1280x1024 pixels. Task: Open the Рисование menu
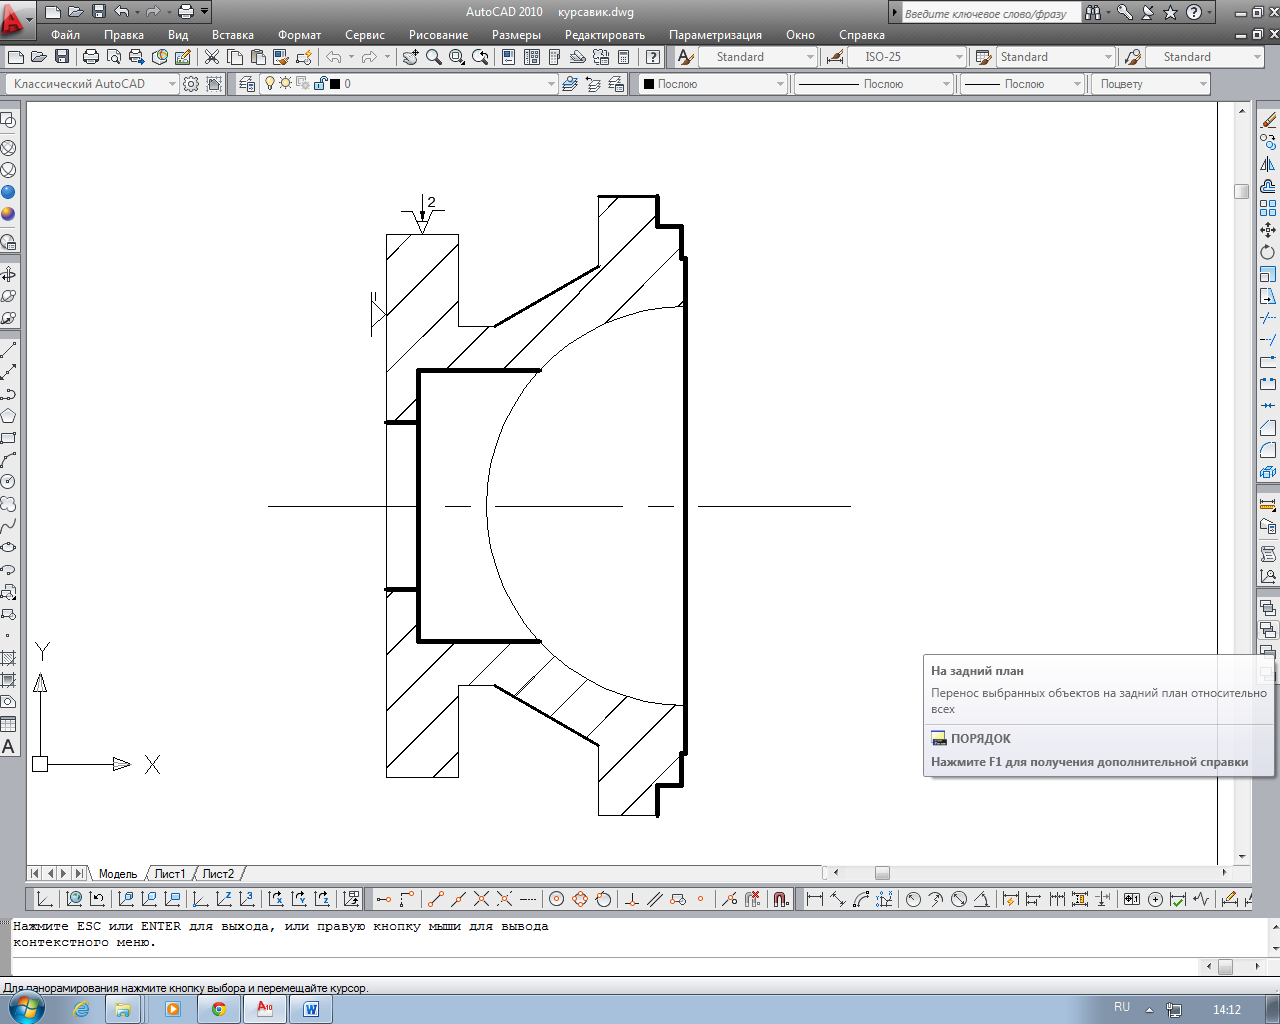[438, 35]
